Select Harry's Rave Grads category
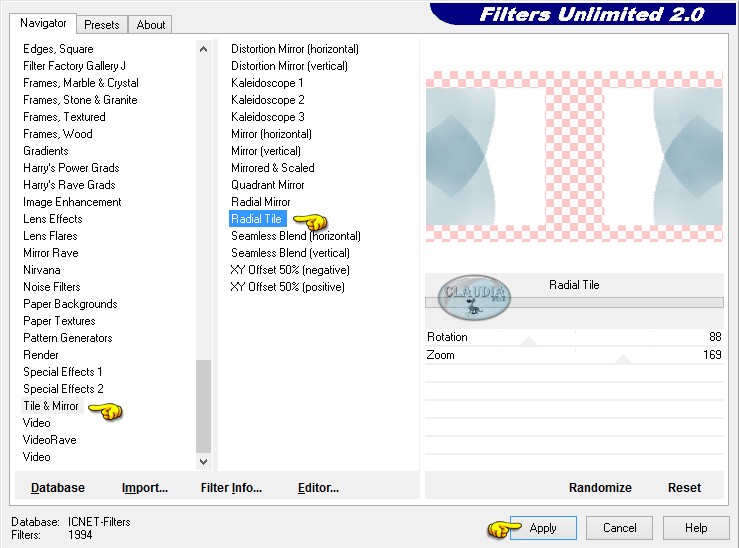The image size is (739, 548). point(69,185)
